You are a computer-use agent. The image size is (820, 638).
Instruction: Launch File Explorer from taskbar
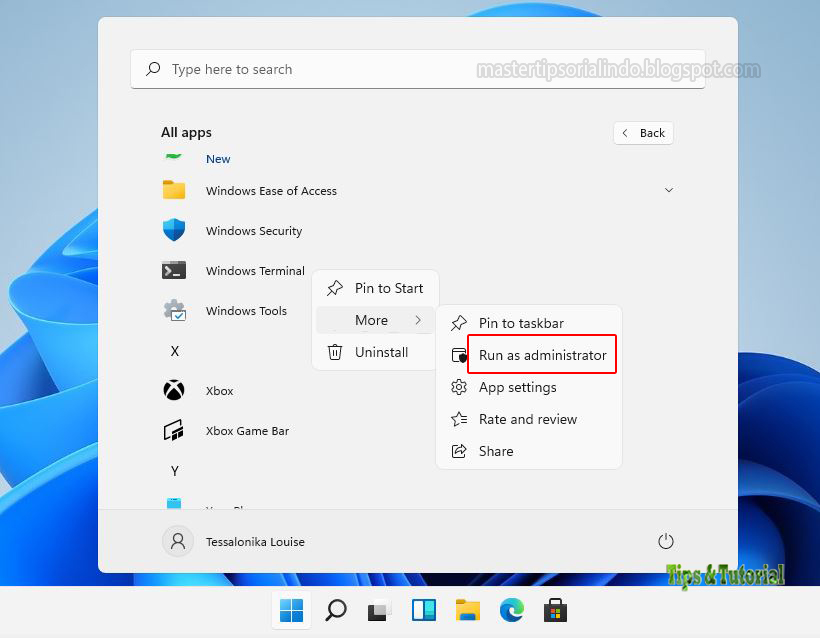[x=468, y=610]
